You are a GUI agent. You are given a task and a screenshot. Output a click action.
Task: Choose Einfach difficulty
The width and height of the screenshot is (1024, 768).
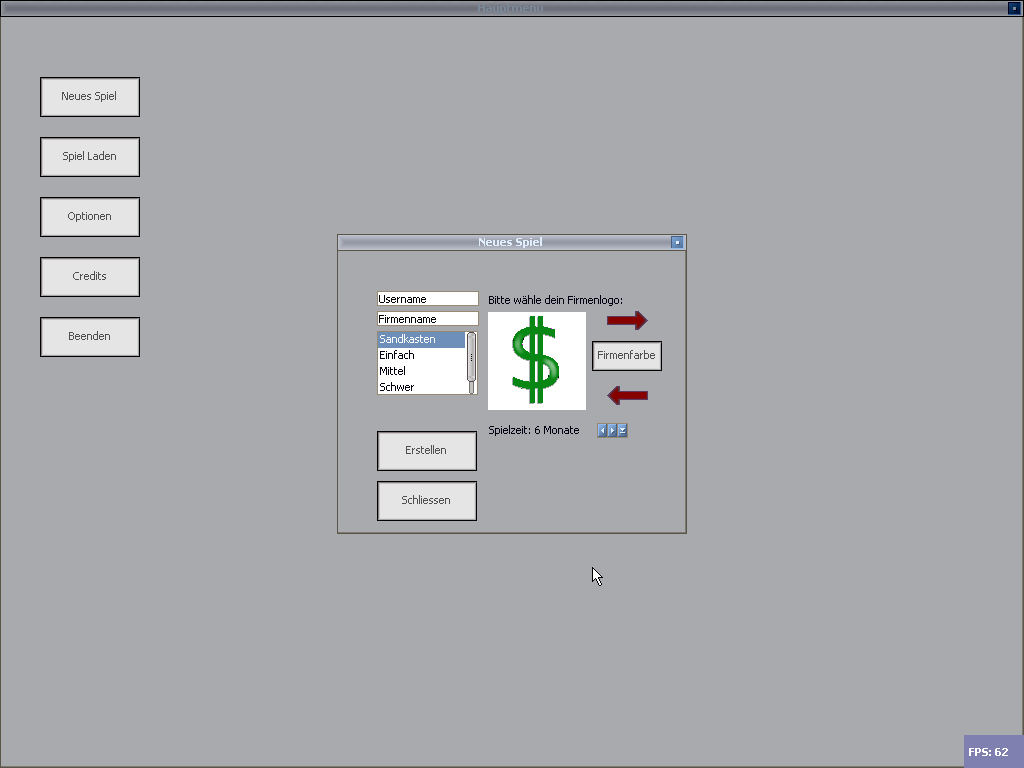(x=420, y=356)
